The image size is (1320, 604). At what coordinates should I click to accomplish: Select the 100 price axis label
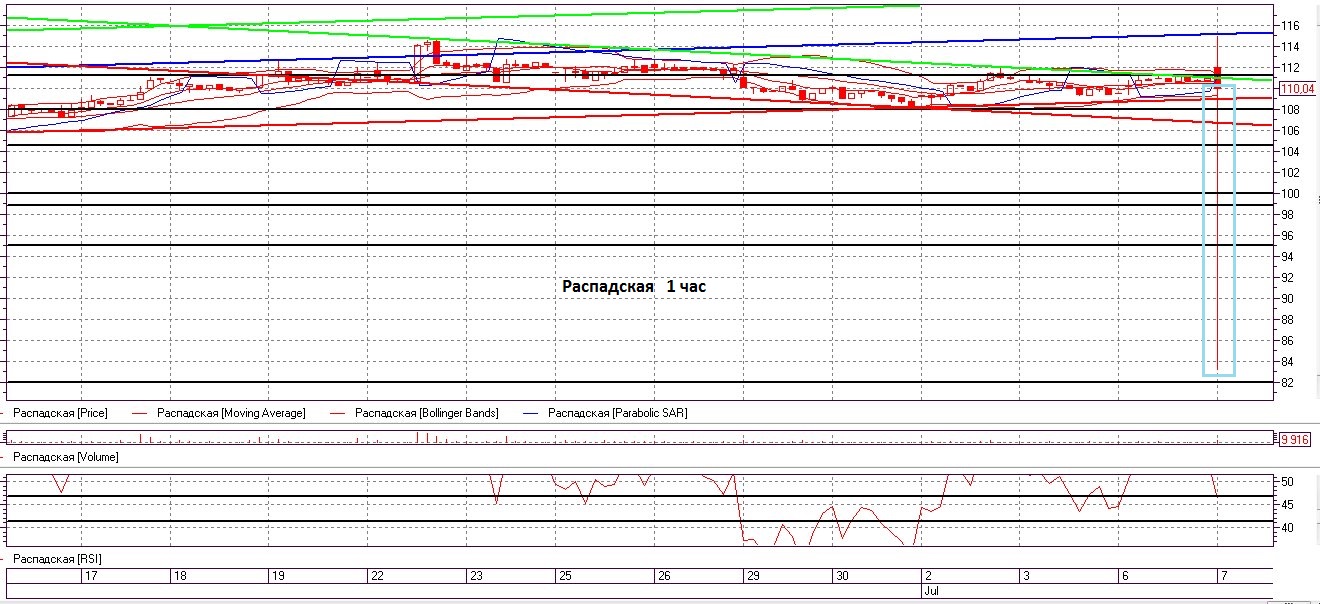(x=1289, y=194)
